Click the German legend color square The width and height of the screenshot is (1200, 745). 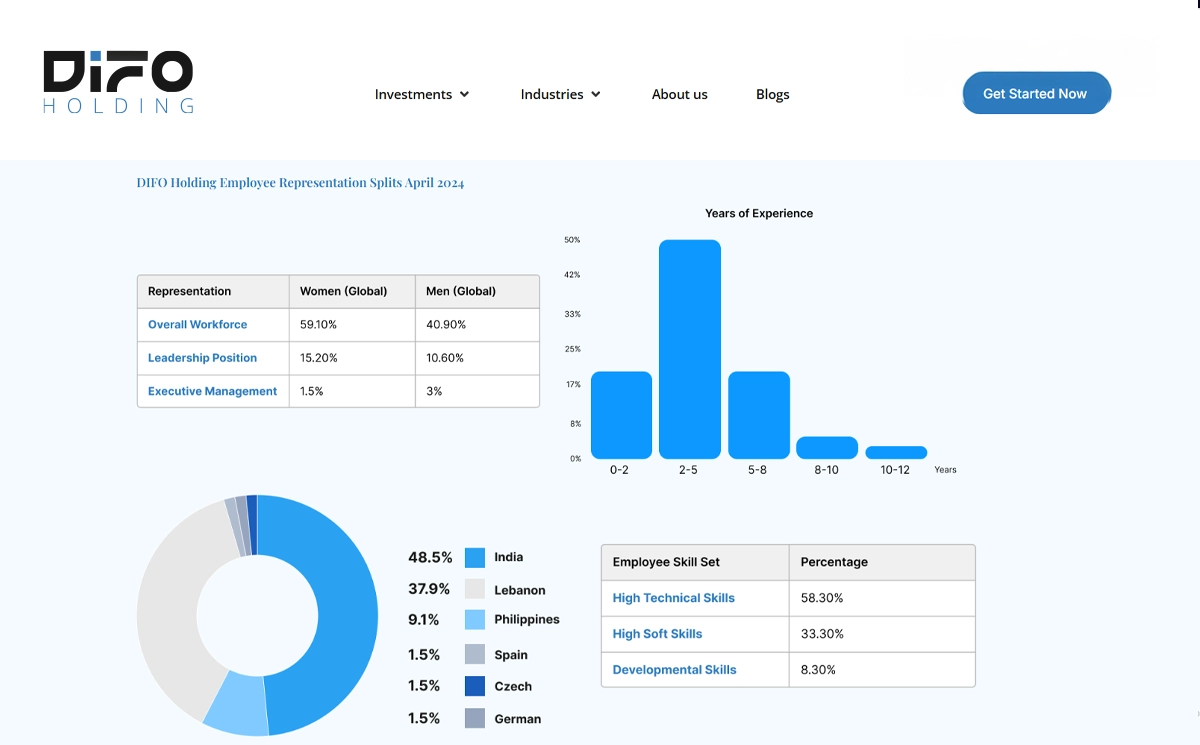click(475, 718)
